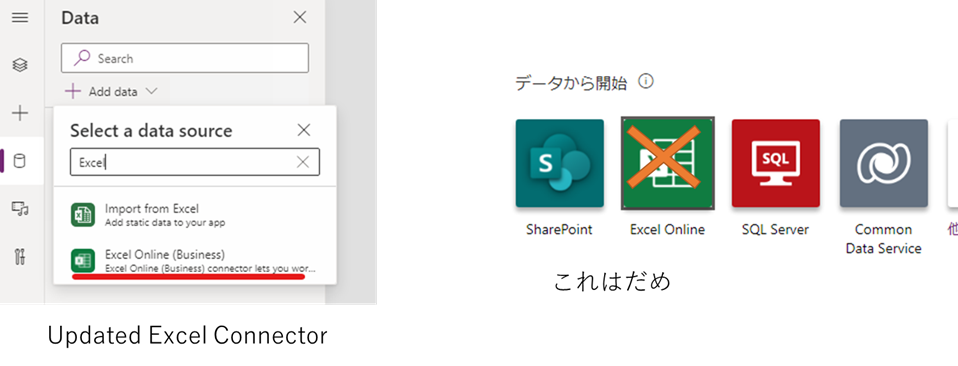Image resolution: width=958 pixels, height=366 pixels.
Task: Click the Insert plus icon in sidebar
Action: 20,113
